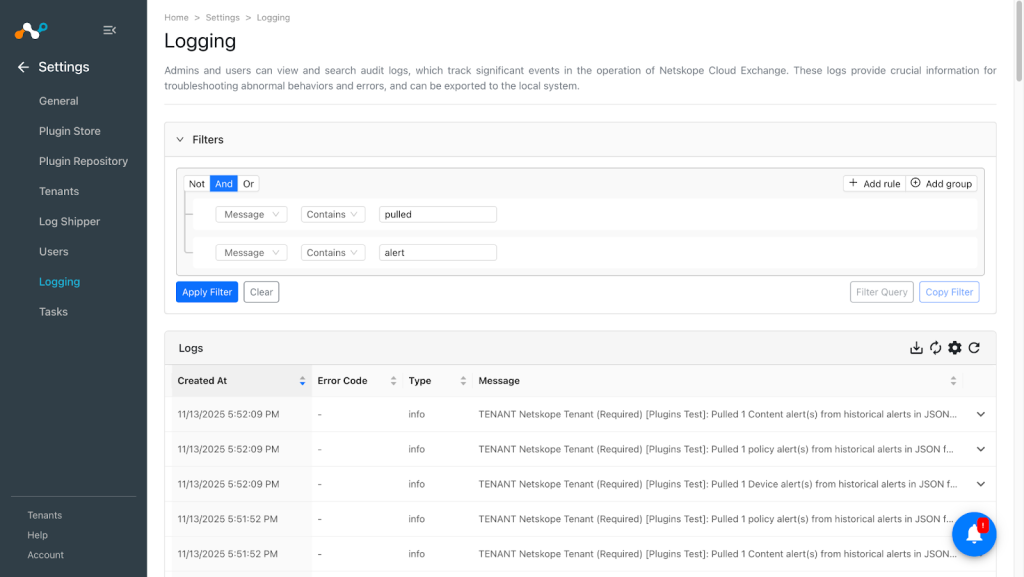This screenshot has width=1024, height=577.
Task: Reload logs with the refresh icon
Action: pyautogui.click(x=974, y=348)
